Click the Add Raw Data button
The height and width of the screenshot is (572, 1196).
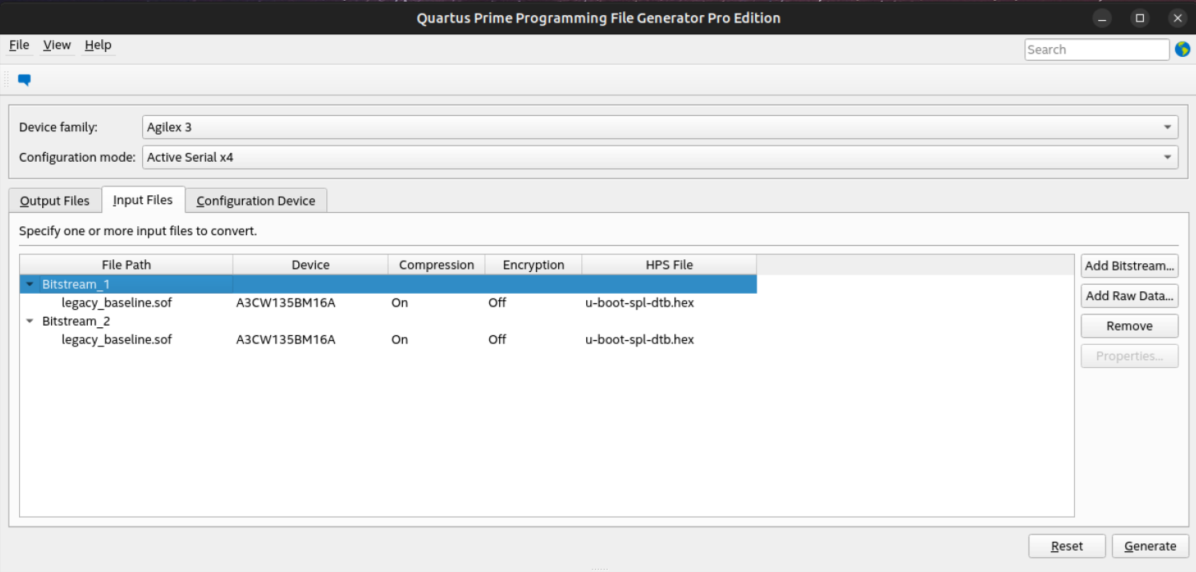(x=1129, y=296)
